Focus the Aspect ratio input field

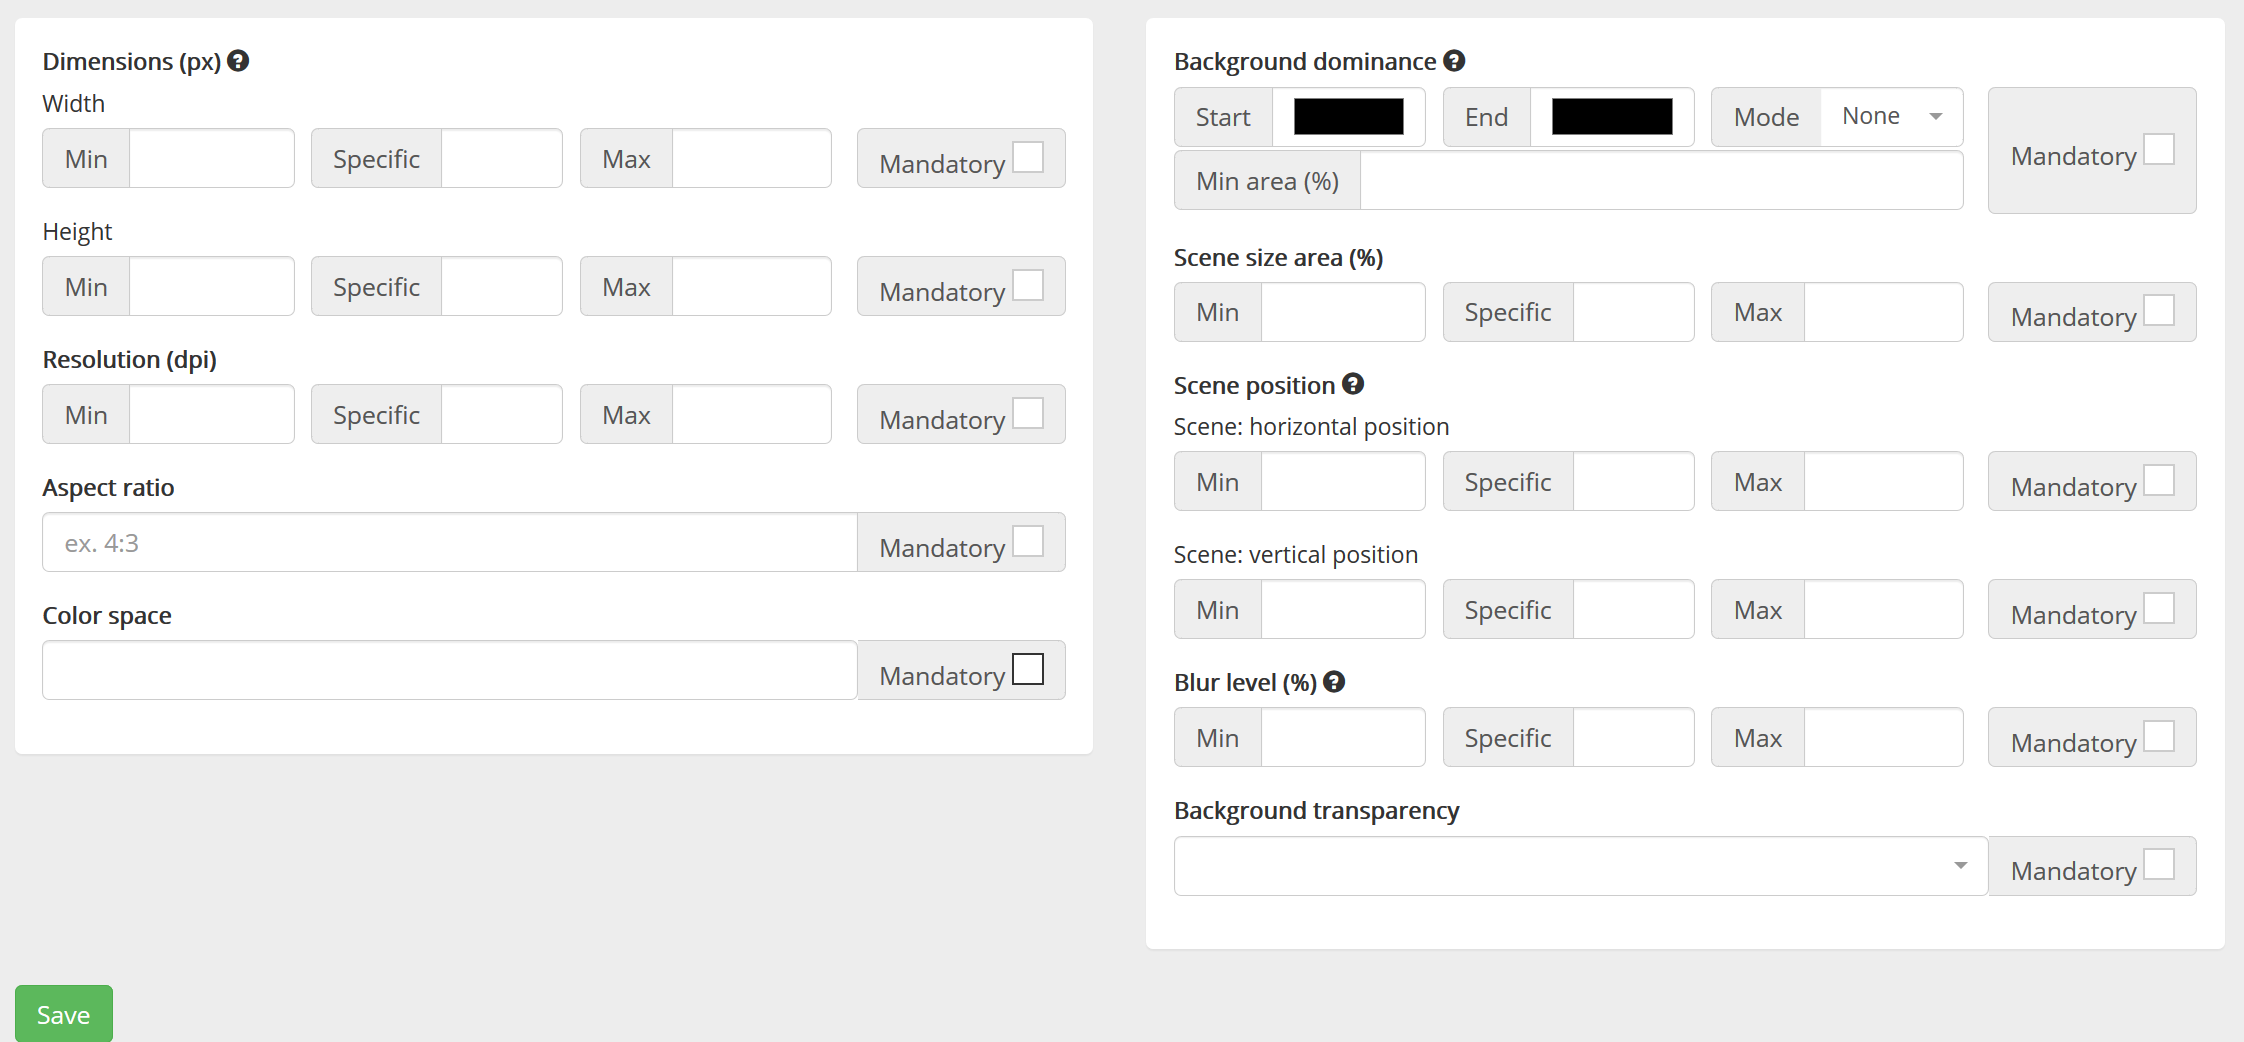(x=450, y=543)
